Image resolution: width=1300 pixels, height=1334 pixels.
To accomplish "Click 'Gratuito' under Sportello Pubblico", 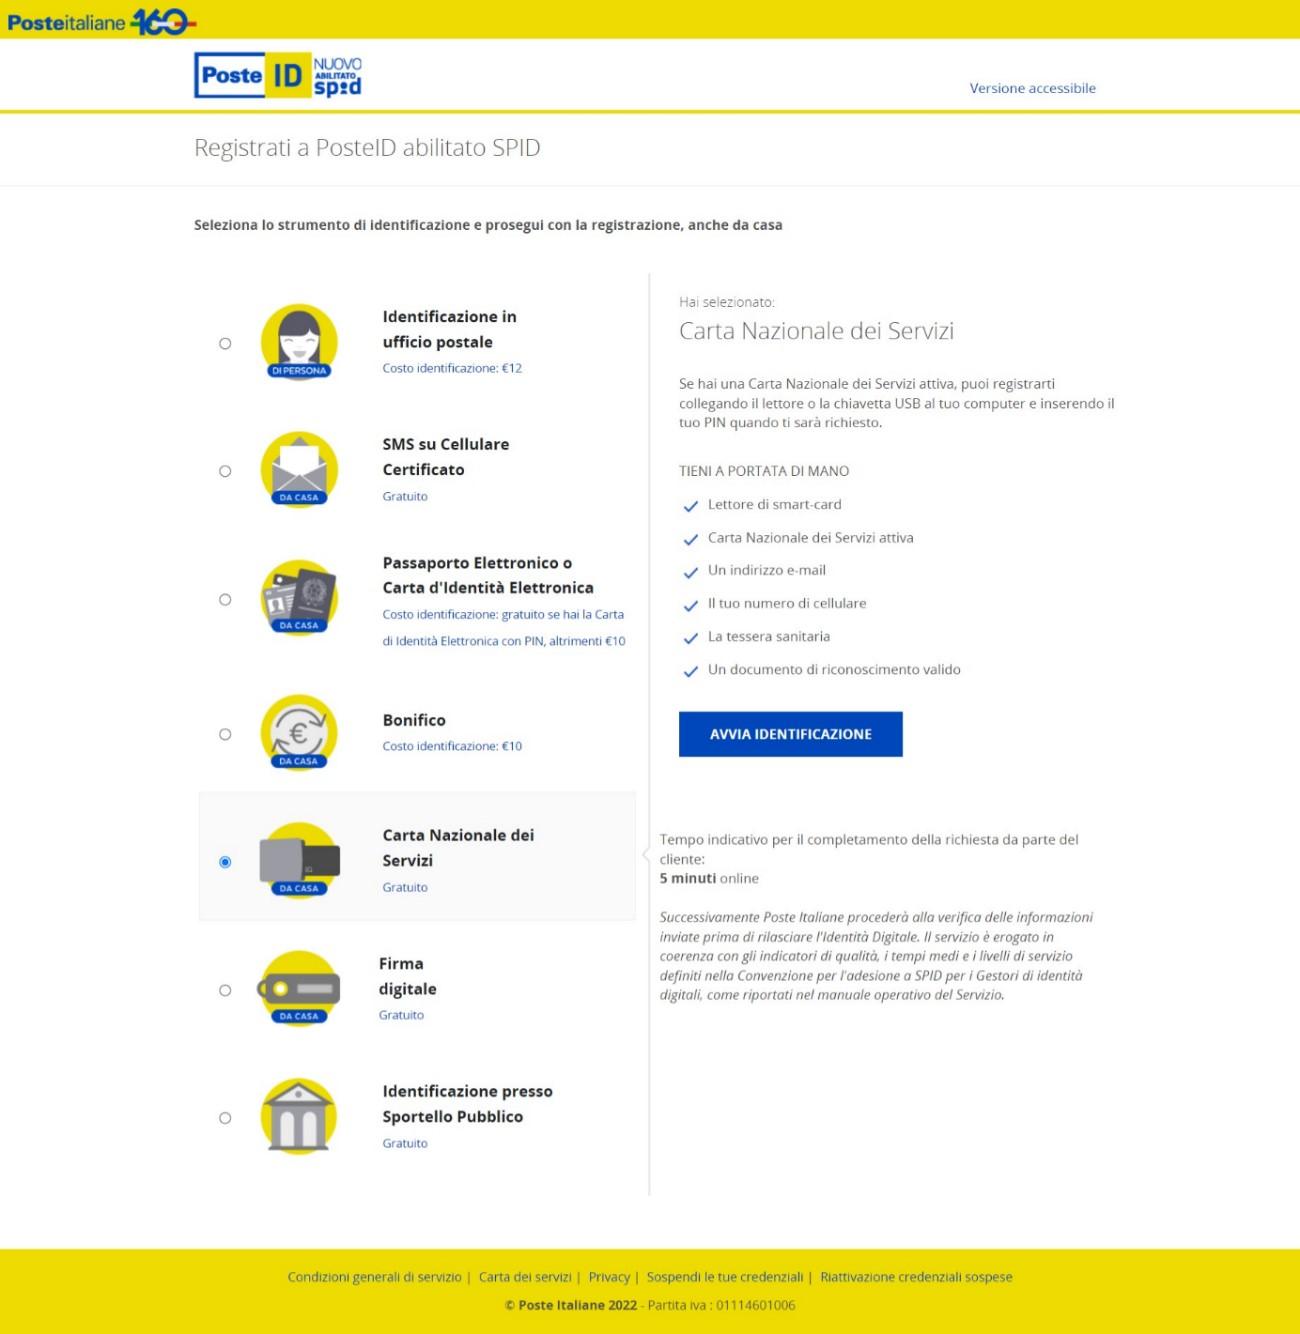I will [405, 1143].
